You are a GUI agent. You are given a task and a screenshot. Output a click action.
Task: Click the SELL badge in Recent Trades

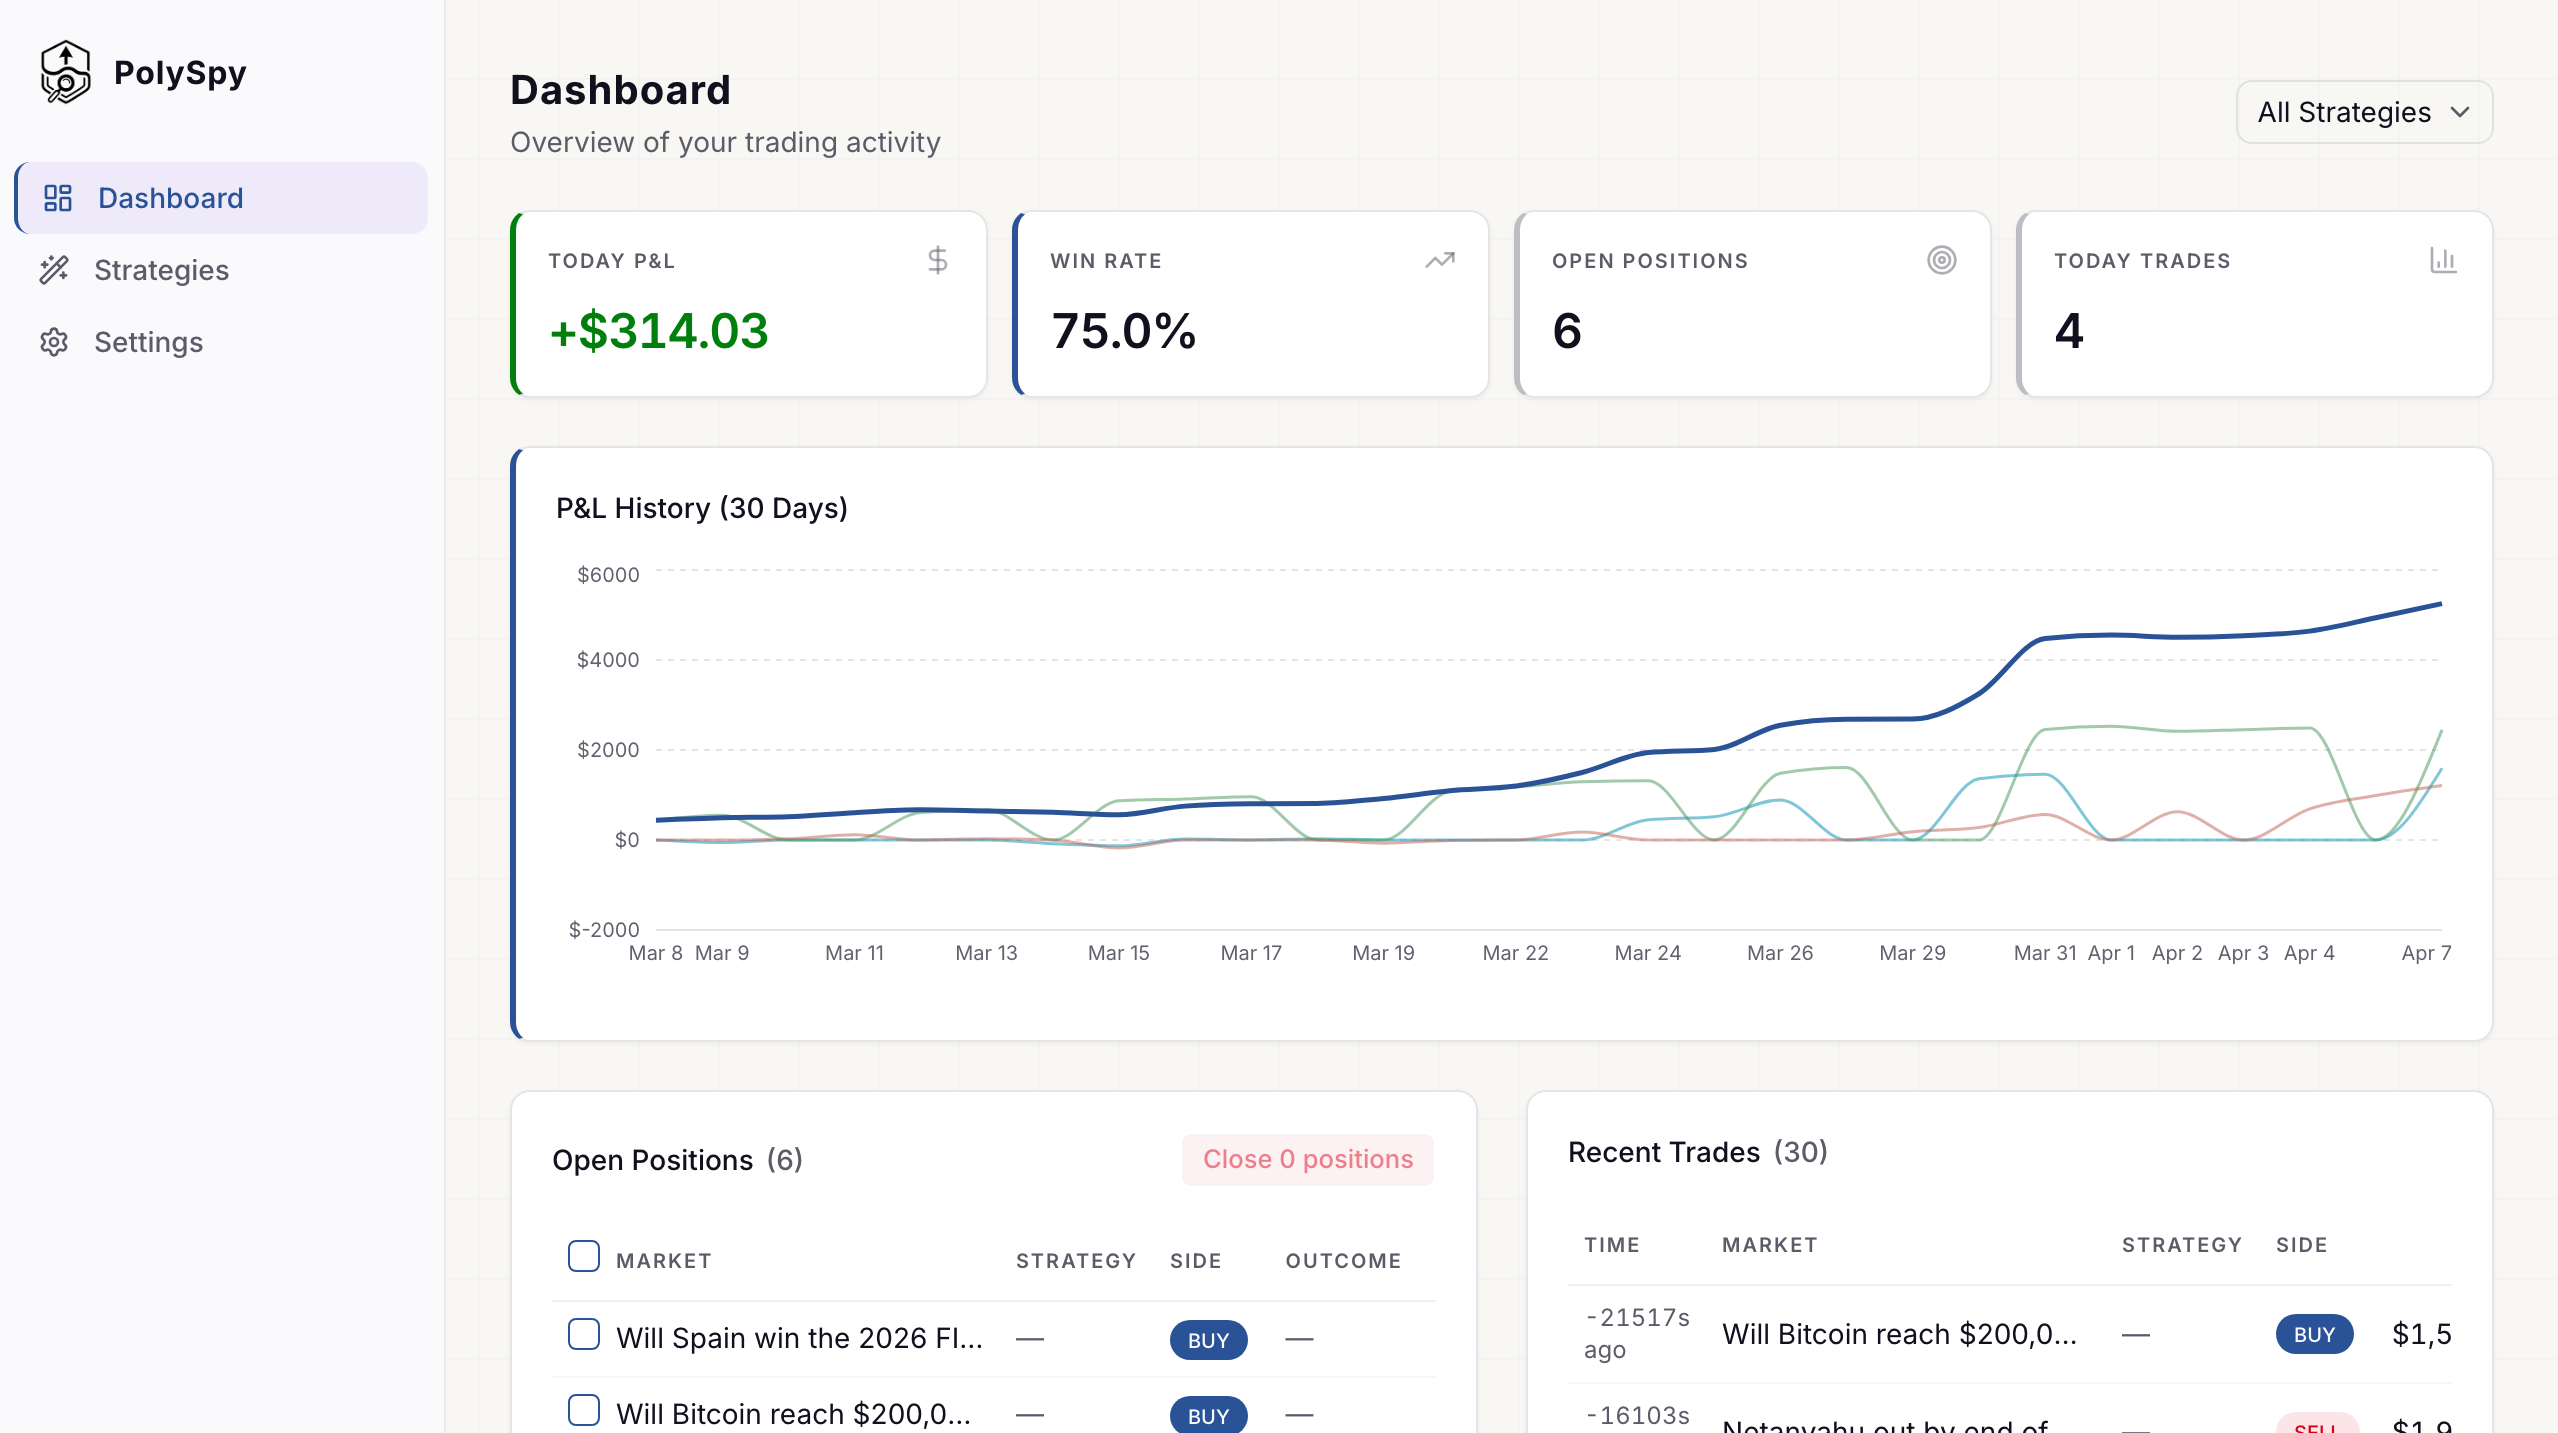tap(2317, 1427)
